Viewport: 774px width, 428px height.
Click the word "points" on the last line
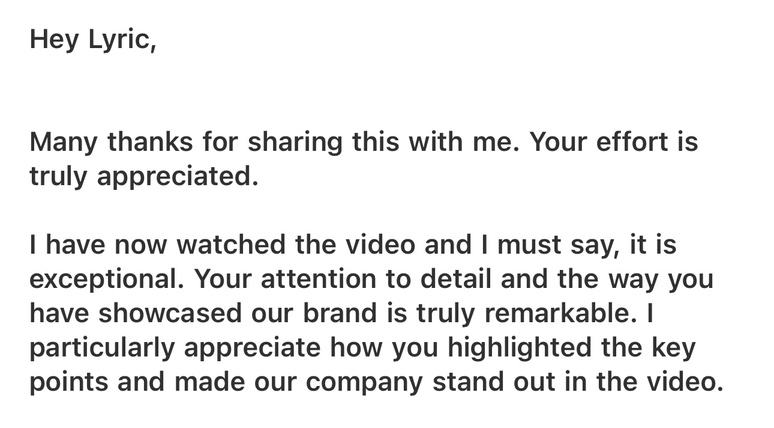70,381
